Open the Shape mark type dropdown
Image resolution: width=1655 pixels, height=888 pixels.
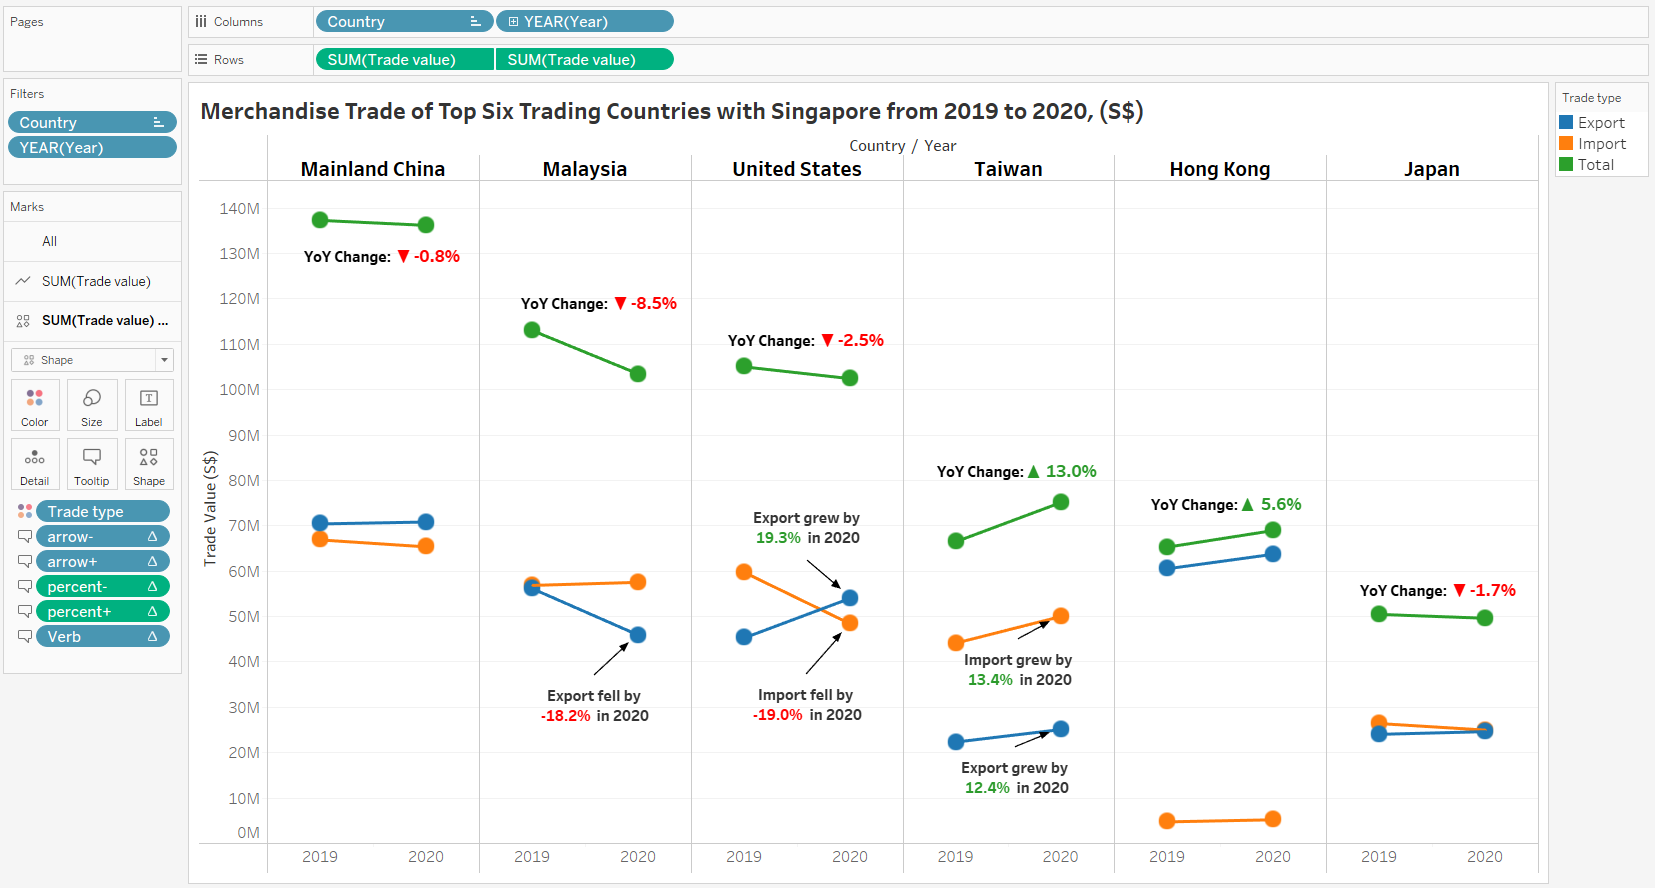92,360
